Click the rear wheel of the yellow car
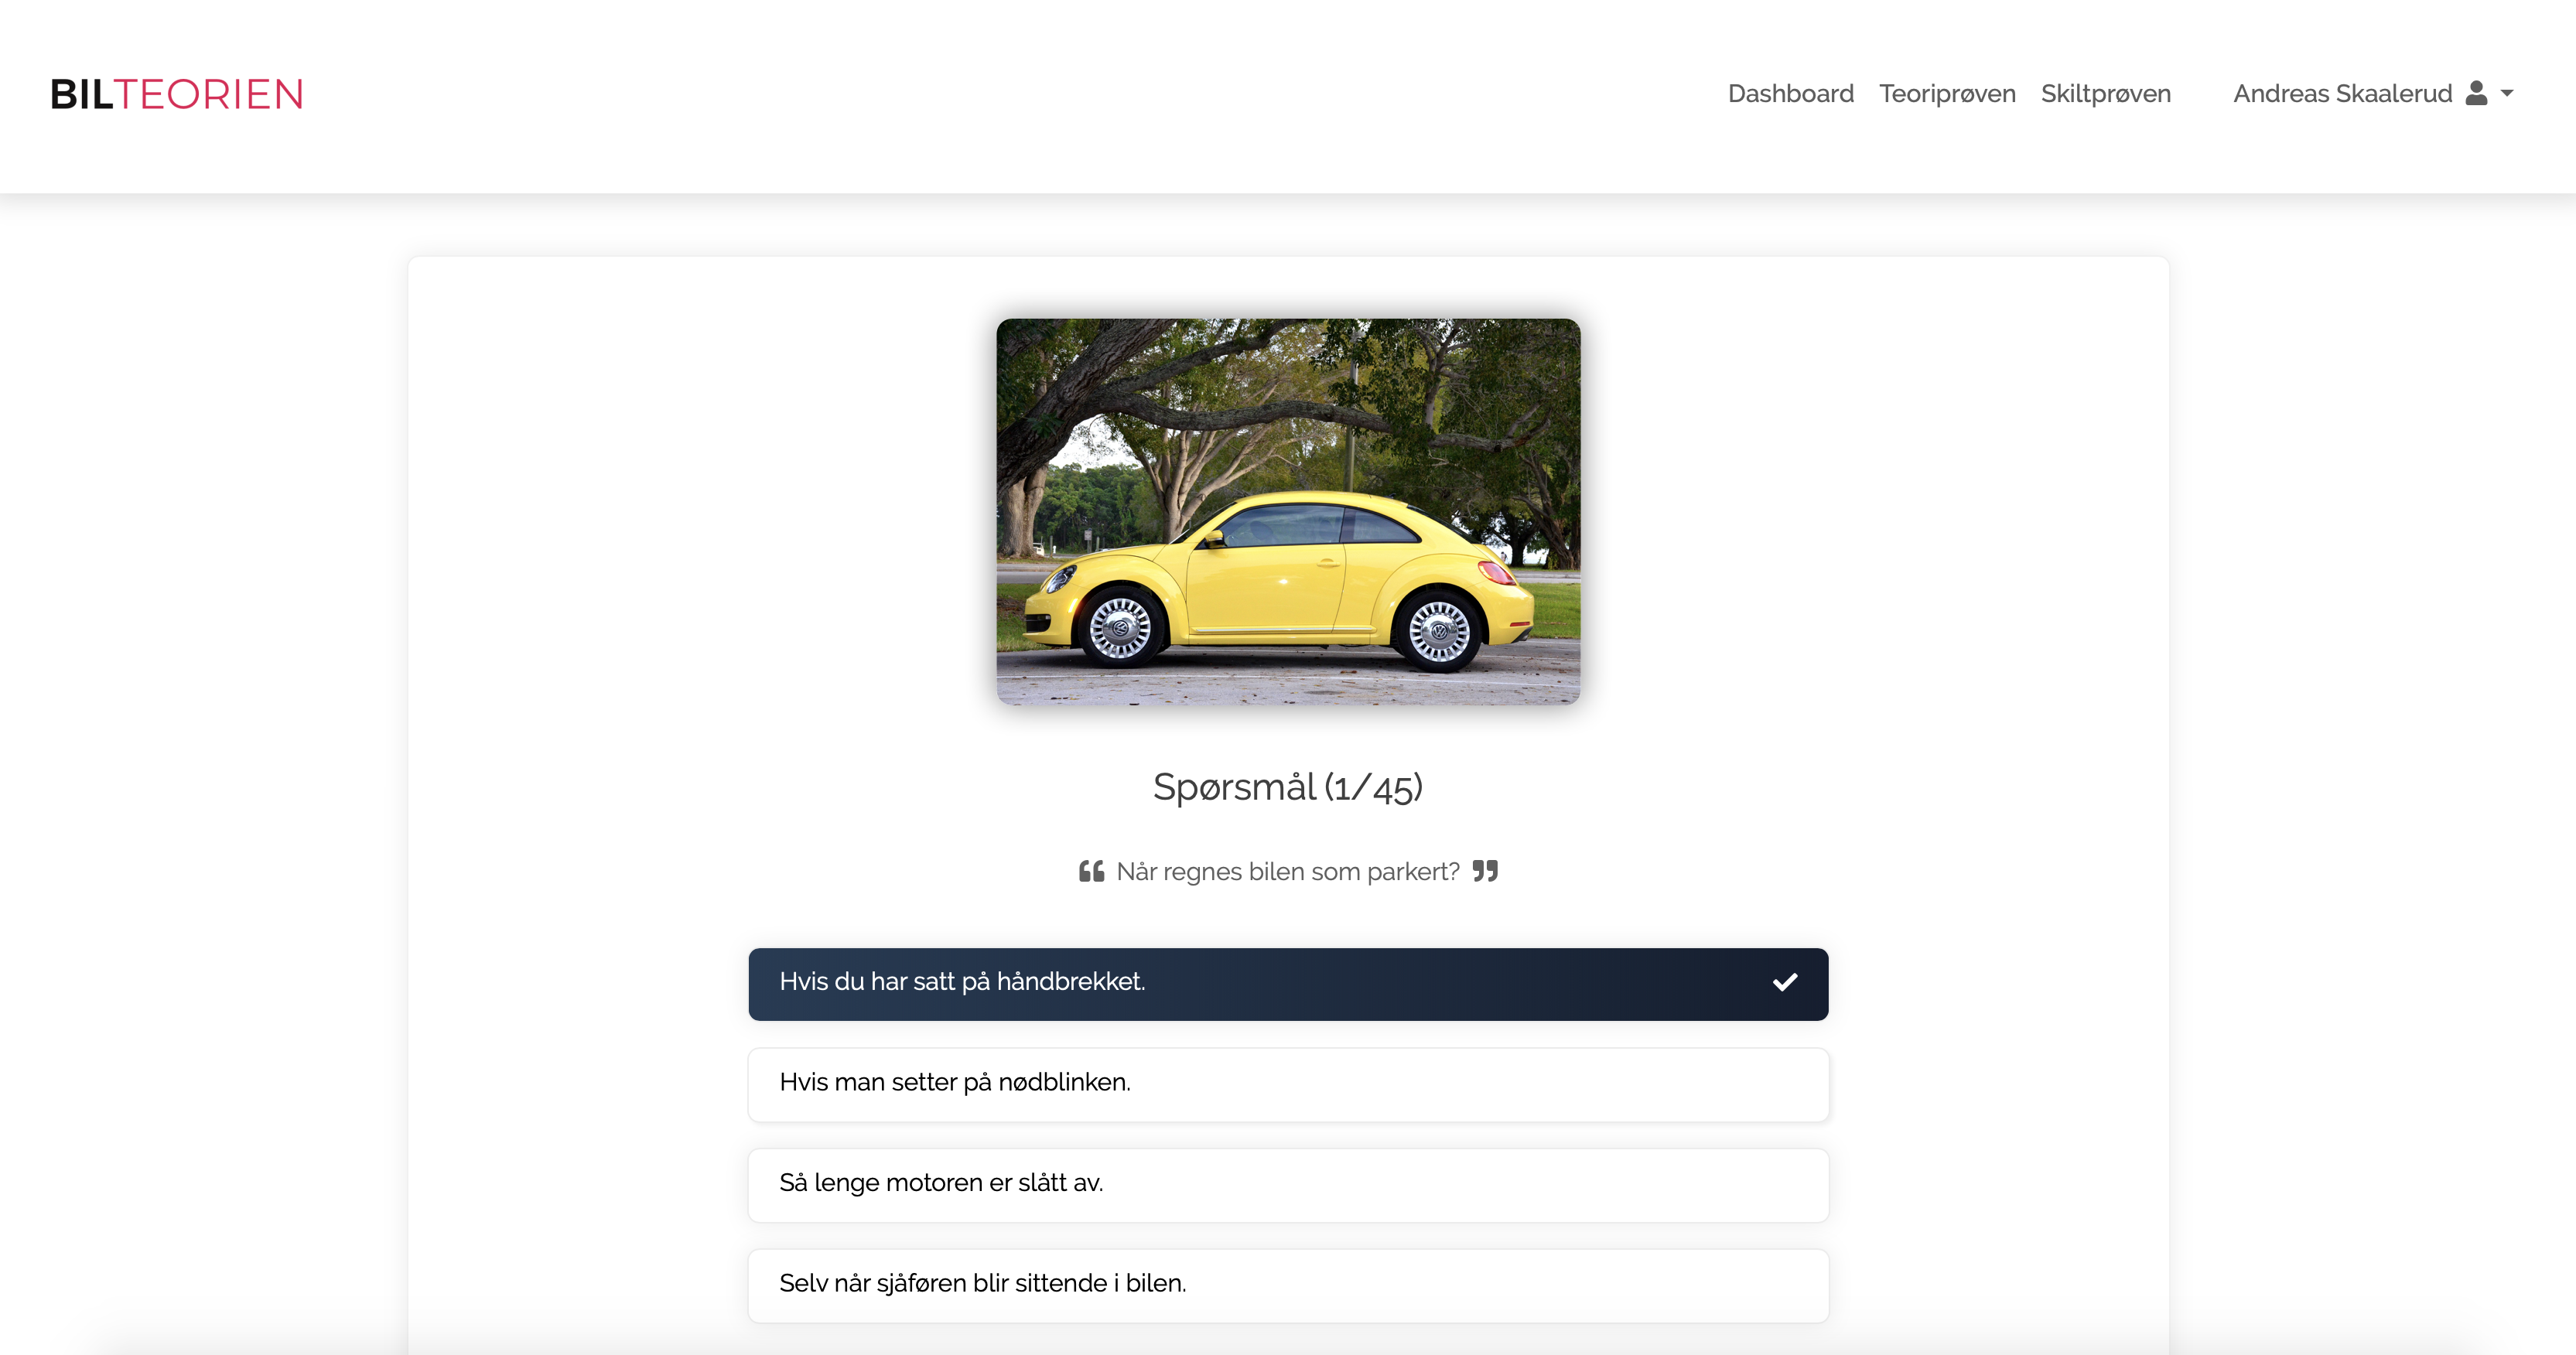This screenshot has width=2576, height=1355. click(1438, 631)
